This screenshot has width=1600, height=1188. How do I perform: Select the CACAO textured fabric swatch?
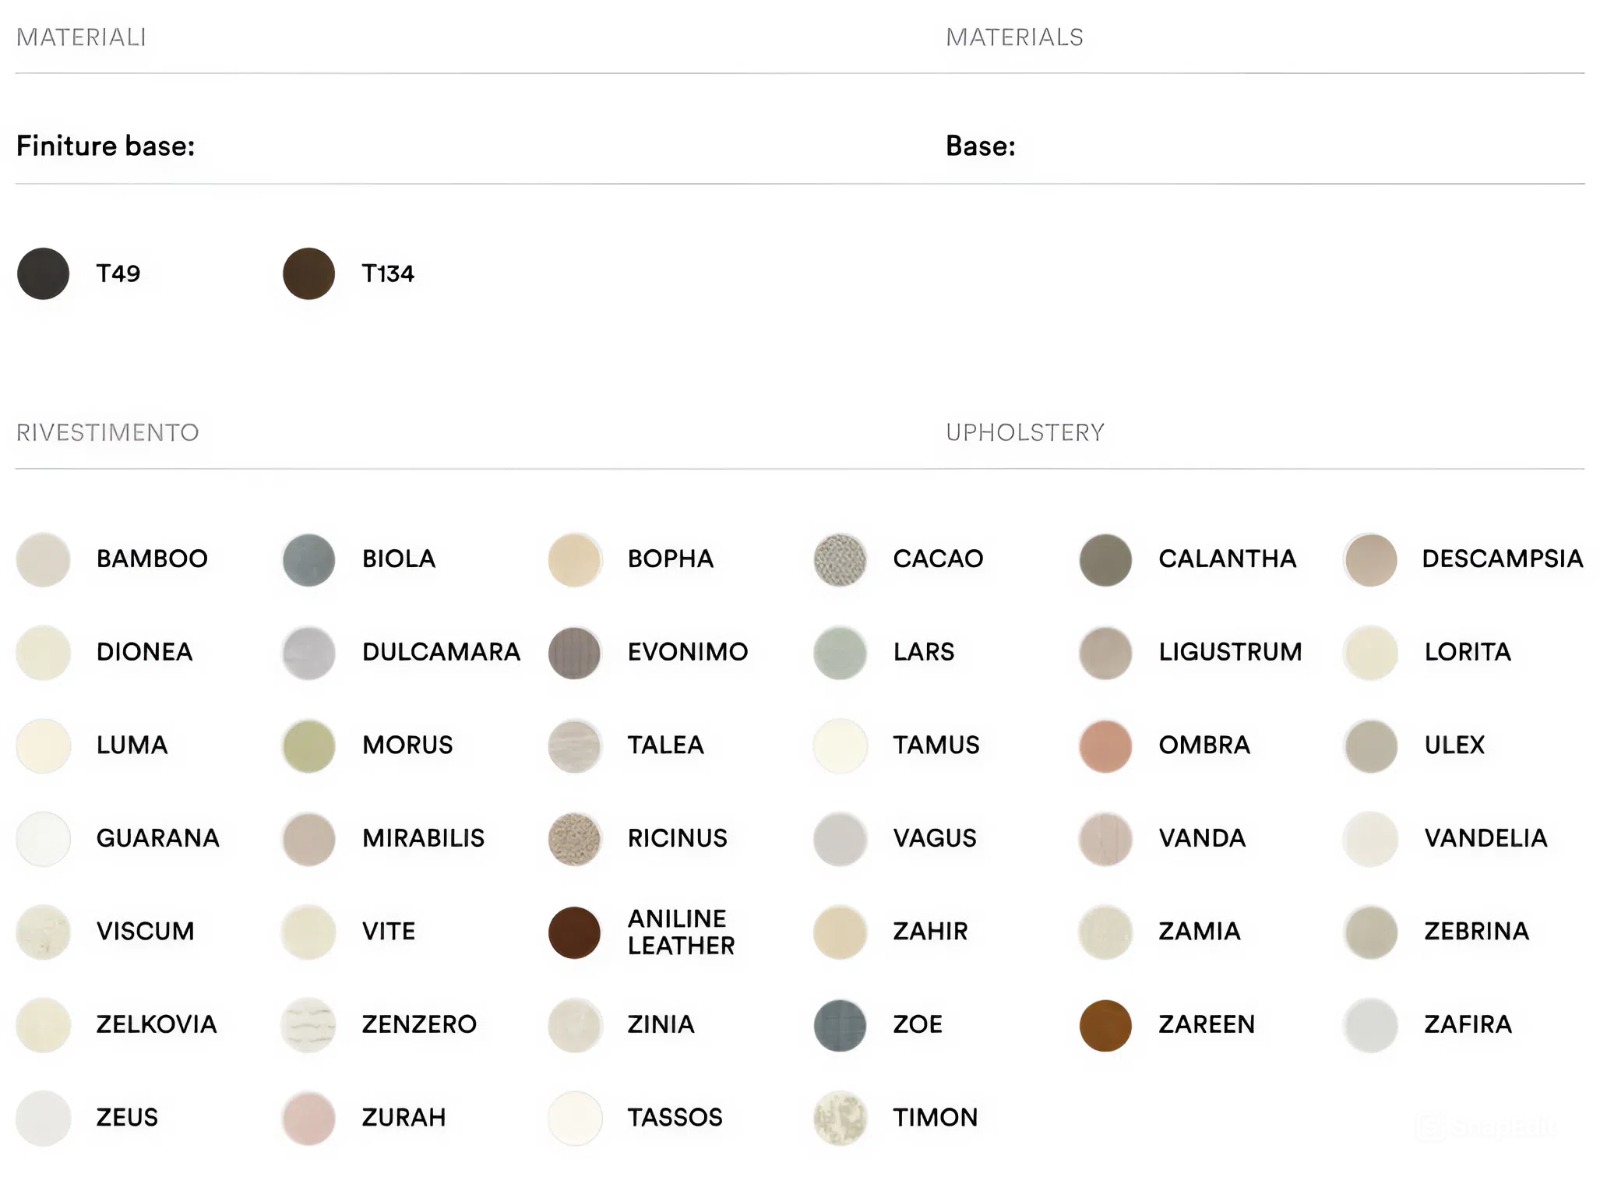[x=839, y=560]
